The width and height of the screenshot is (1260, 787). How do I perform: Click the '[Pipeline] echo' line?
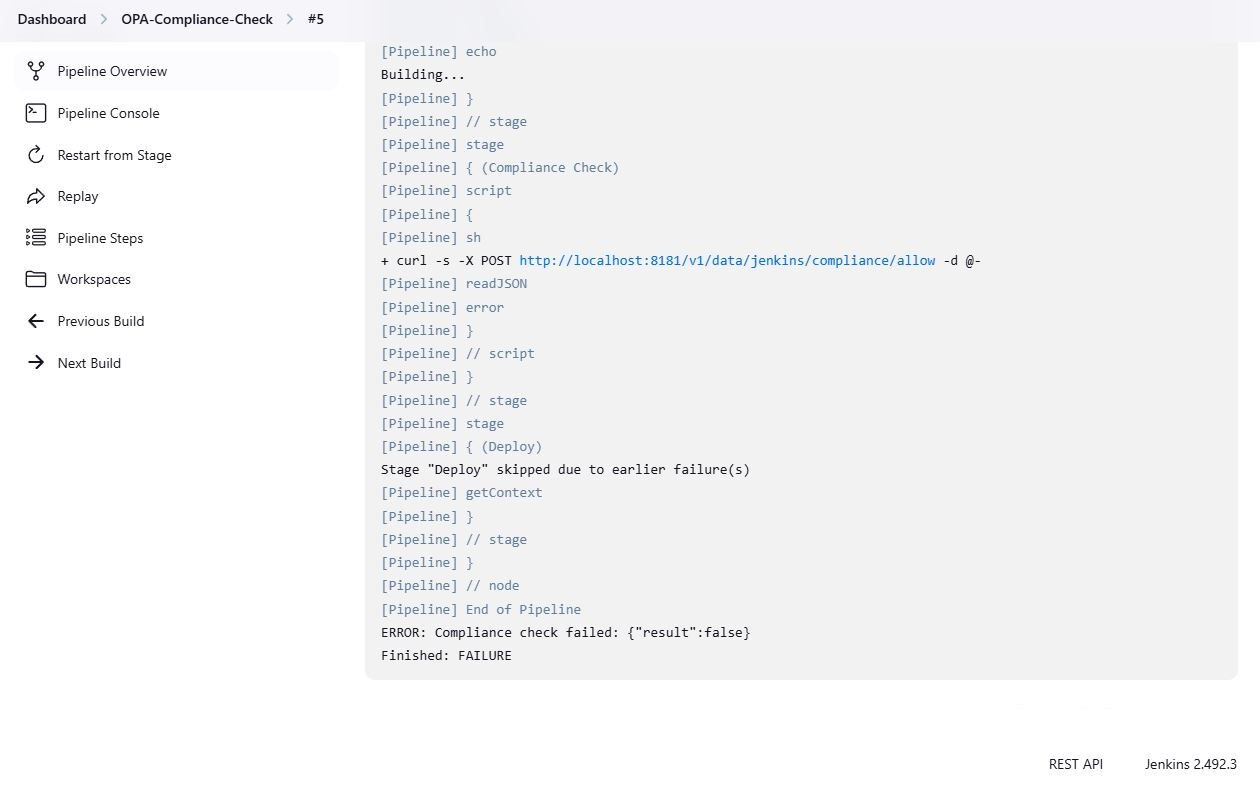tap(439, 52)
